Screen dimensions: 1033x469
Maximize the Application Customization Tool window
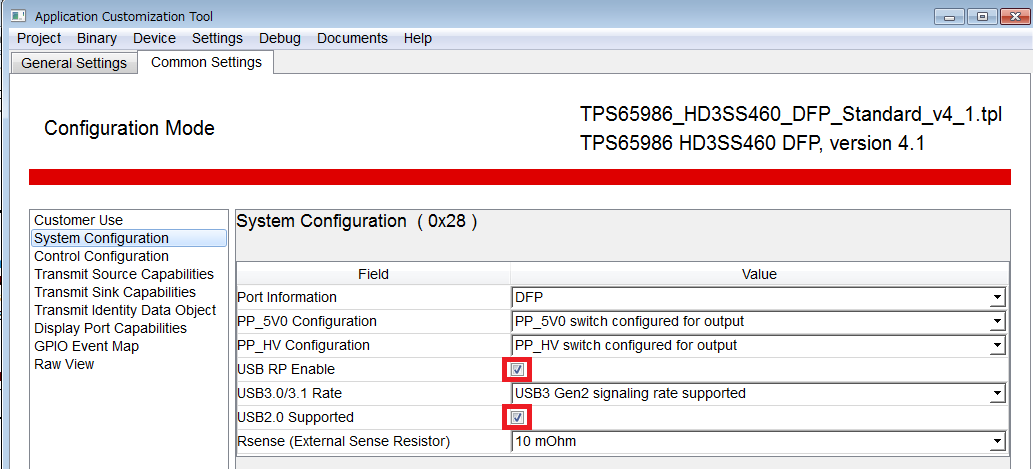982,16
